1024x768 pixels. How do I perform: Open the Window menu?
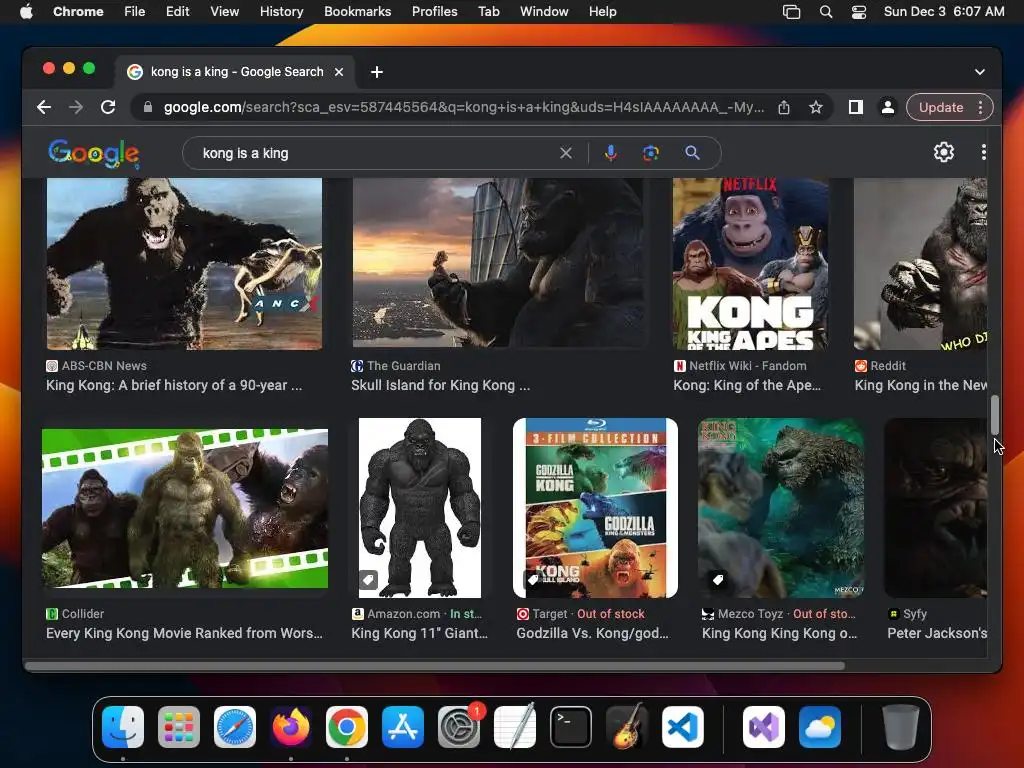pos(544,12)
